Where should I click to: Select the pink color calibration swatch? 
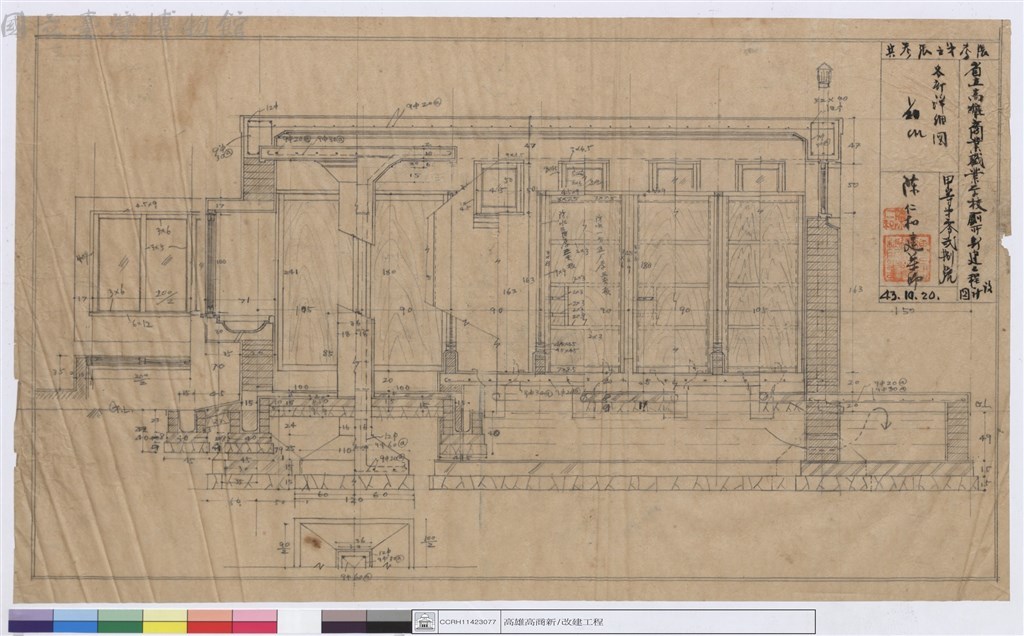pos(254,621)
